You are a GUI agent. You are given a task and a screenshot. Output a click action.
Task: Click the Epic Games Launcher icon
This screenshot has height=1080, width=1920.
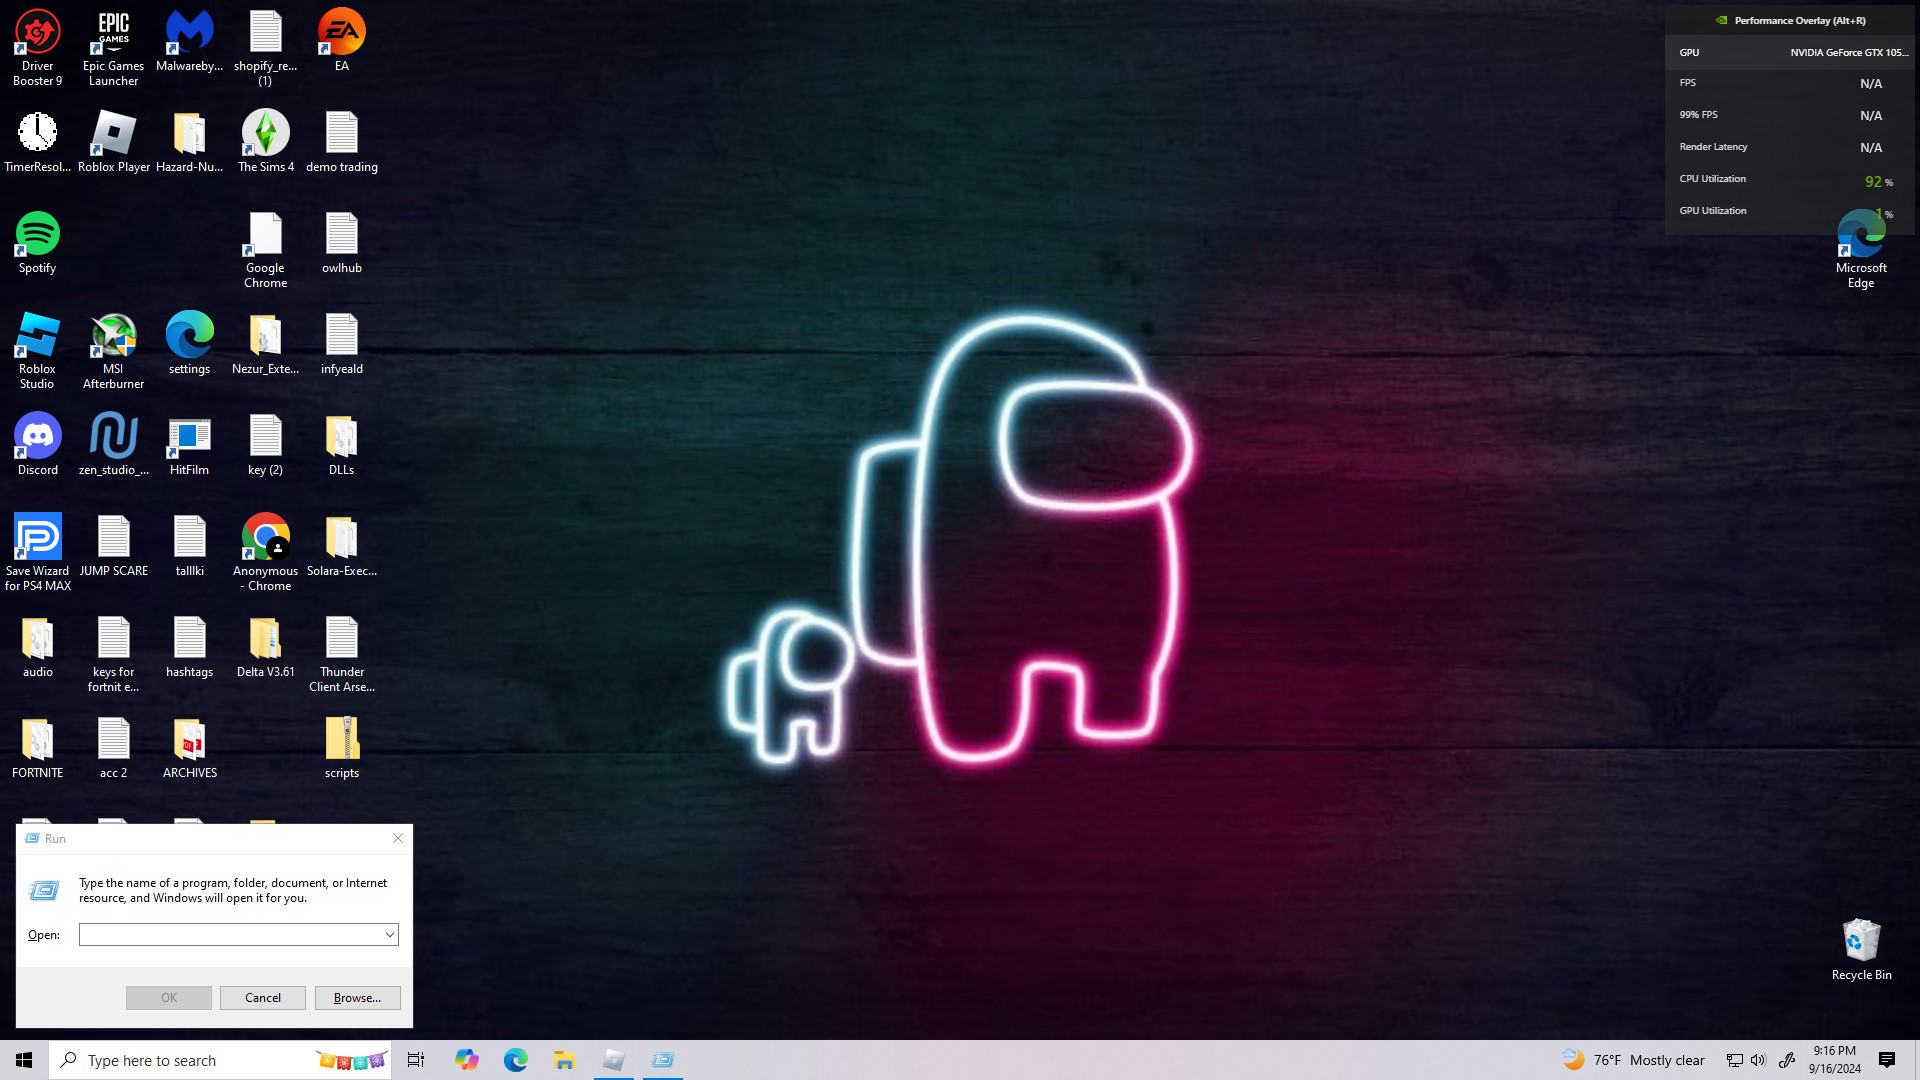click(113, 32)
